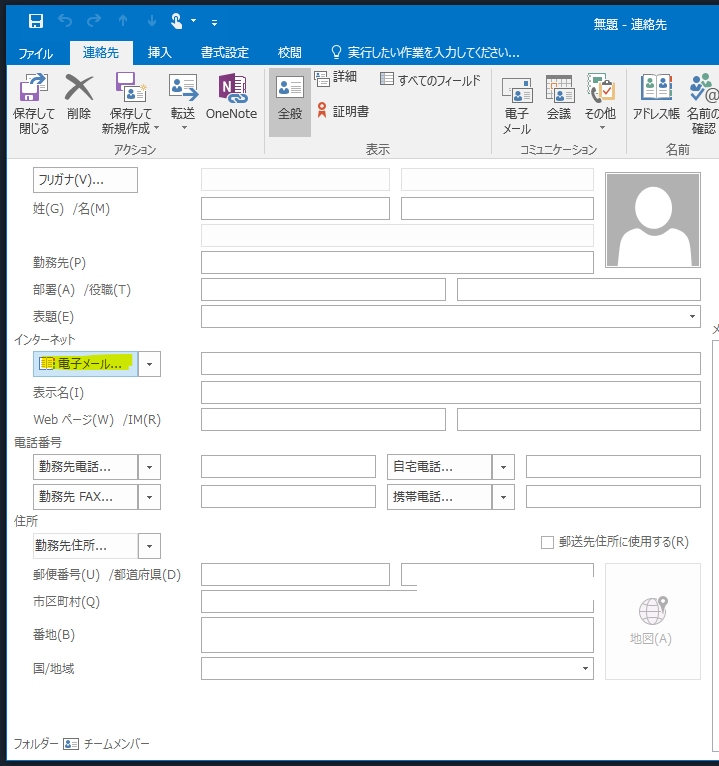
Task: Click the 携帯電話... button
Action: pos(439,497)
